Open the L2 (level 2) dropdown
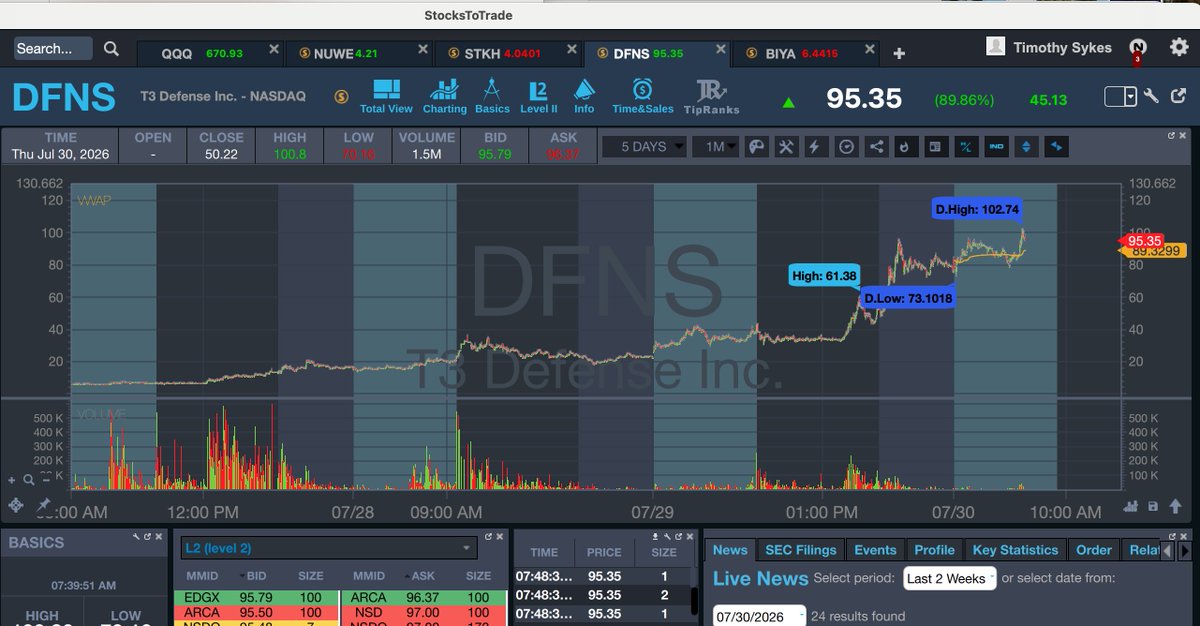The width and height of the screenshot is (1200, 626). (328, 548)
